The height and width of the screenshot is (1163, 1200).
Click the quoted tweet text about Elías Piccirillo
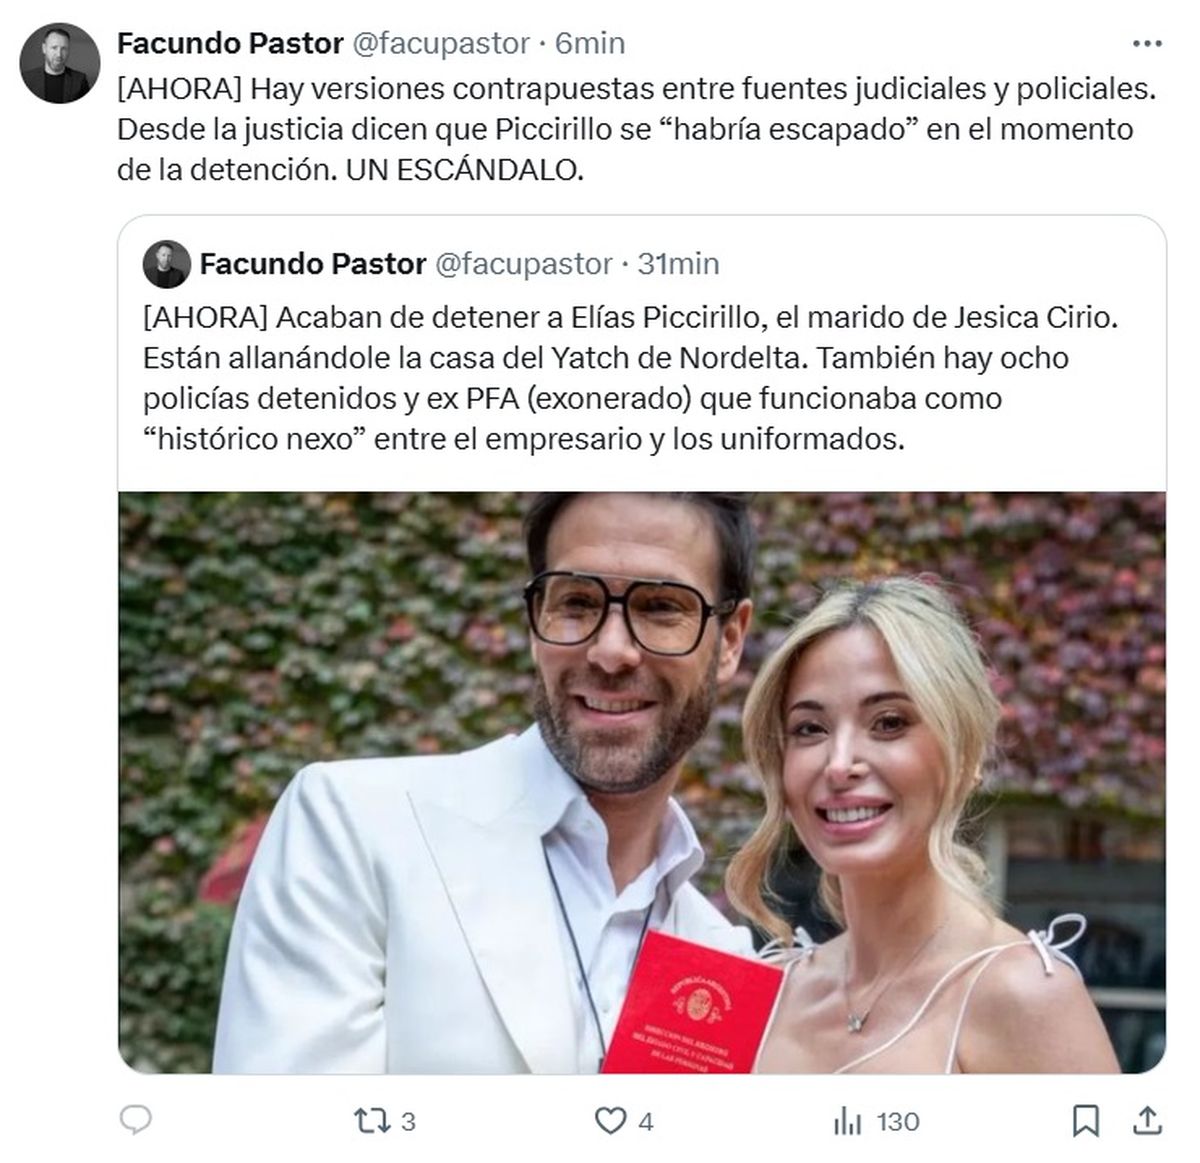tap(630, 378)
